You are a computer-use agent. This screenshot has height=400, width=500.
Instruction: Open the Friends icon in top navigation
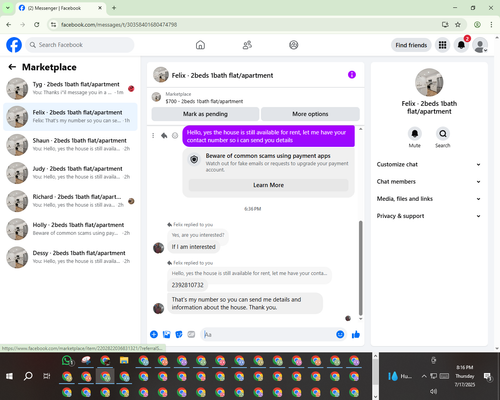pos(247,45)
